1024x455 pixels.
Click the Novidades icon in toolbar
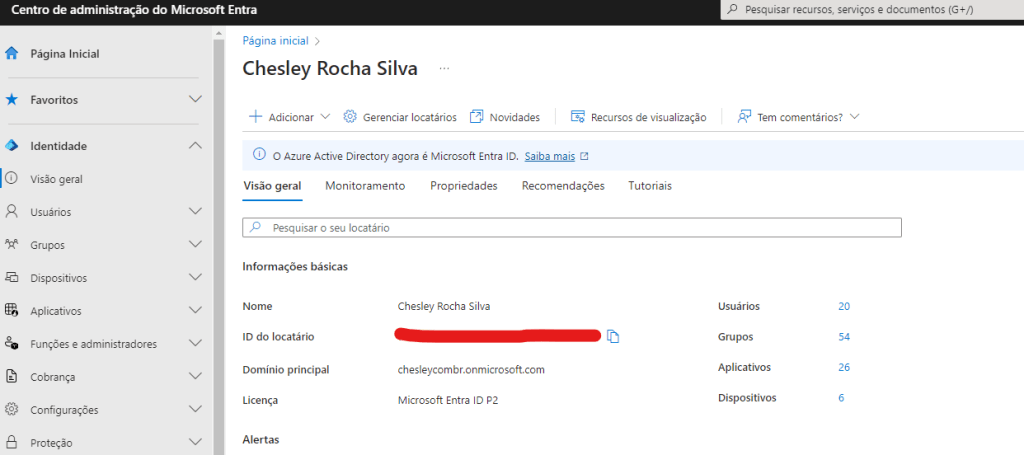(x=477, y=117)
